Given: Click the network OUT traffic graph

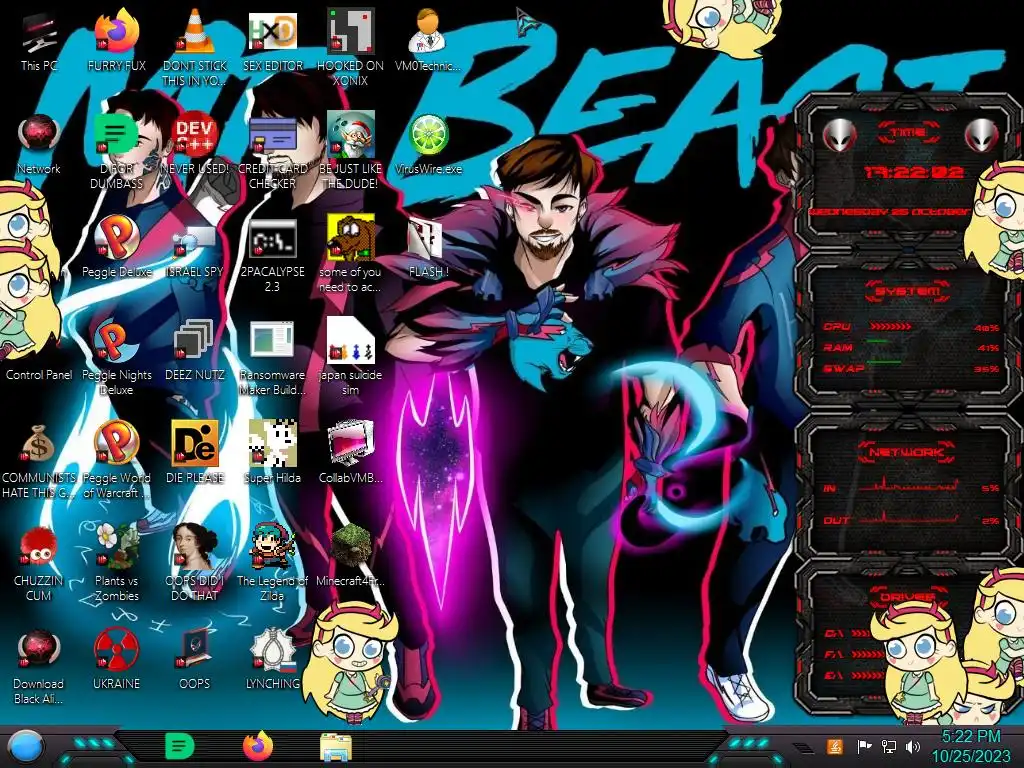Looking at the screenshot, I should click(908, 517).
